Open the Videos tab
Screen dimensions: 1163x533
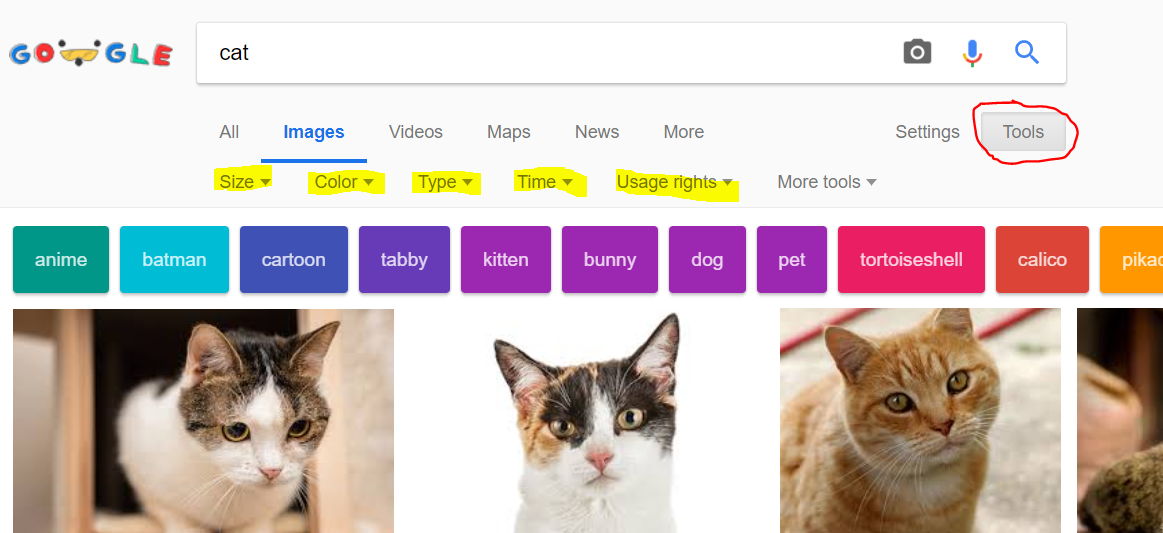click(415, 132)
